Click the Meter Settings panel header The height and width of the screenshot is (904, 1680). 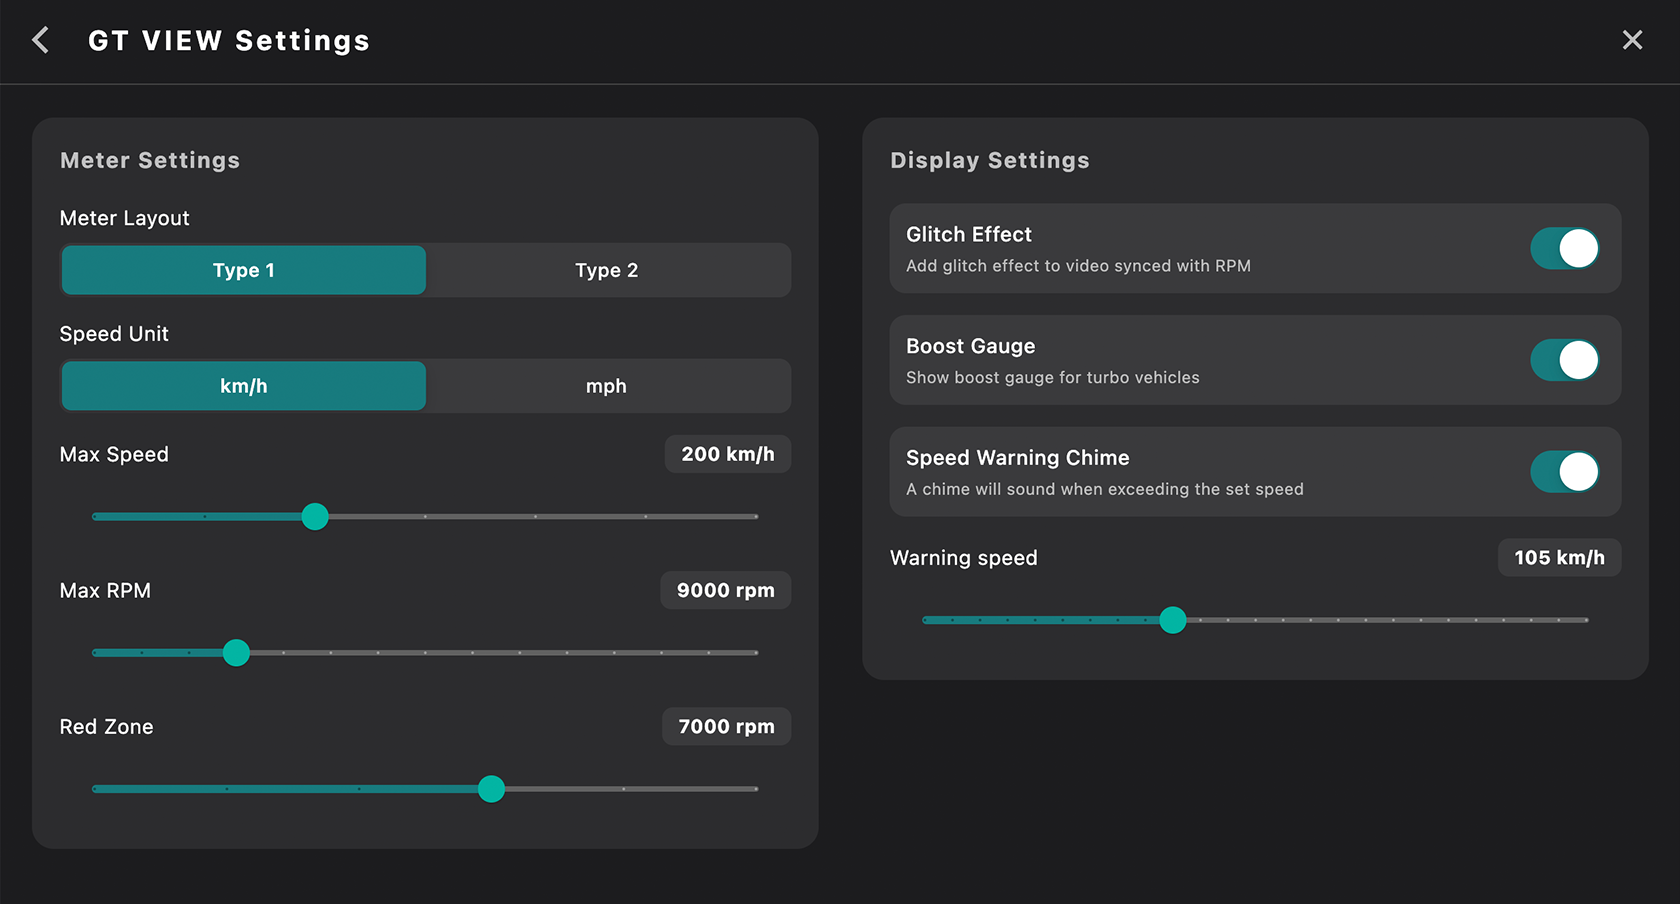pyautogui.click(x=150, y=160)
